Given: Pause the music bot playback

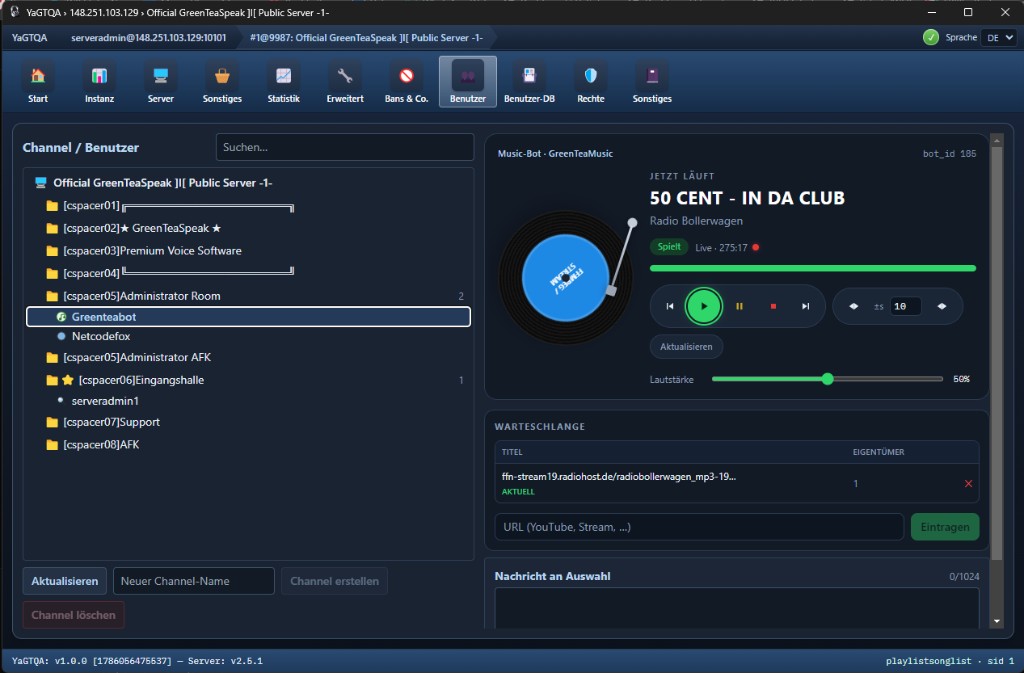Looking at the screenshot, I should 739,306.
